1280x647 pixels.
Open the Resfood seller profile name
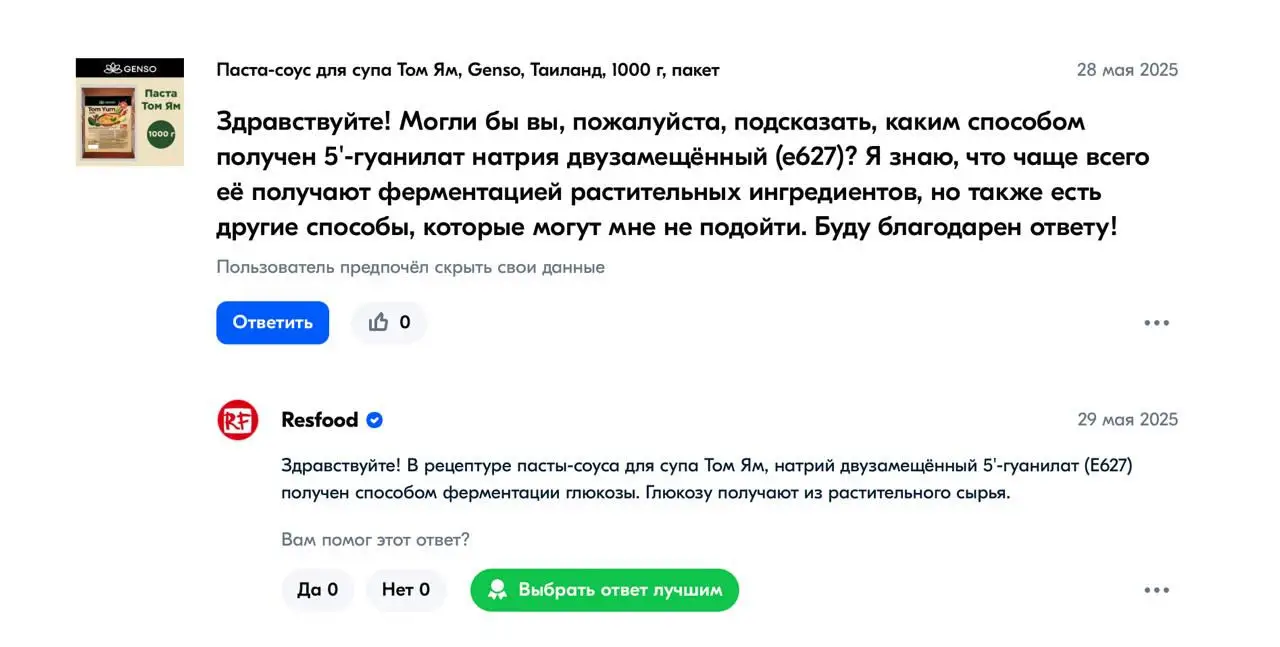click(x=319, y=420)
